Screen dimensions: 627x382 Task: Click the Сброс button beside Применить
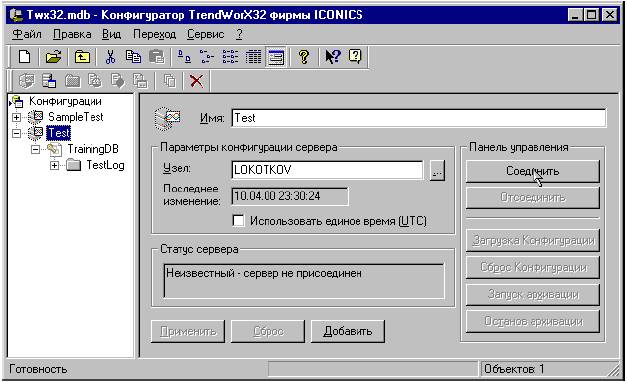tap(268, 331)
